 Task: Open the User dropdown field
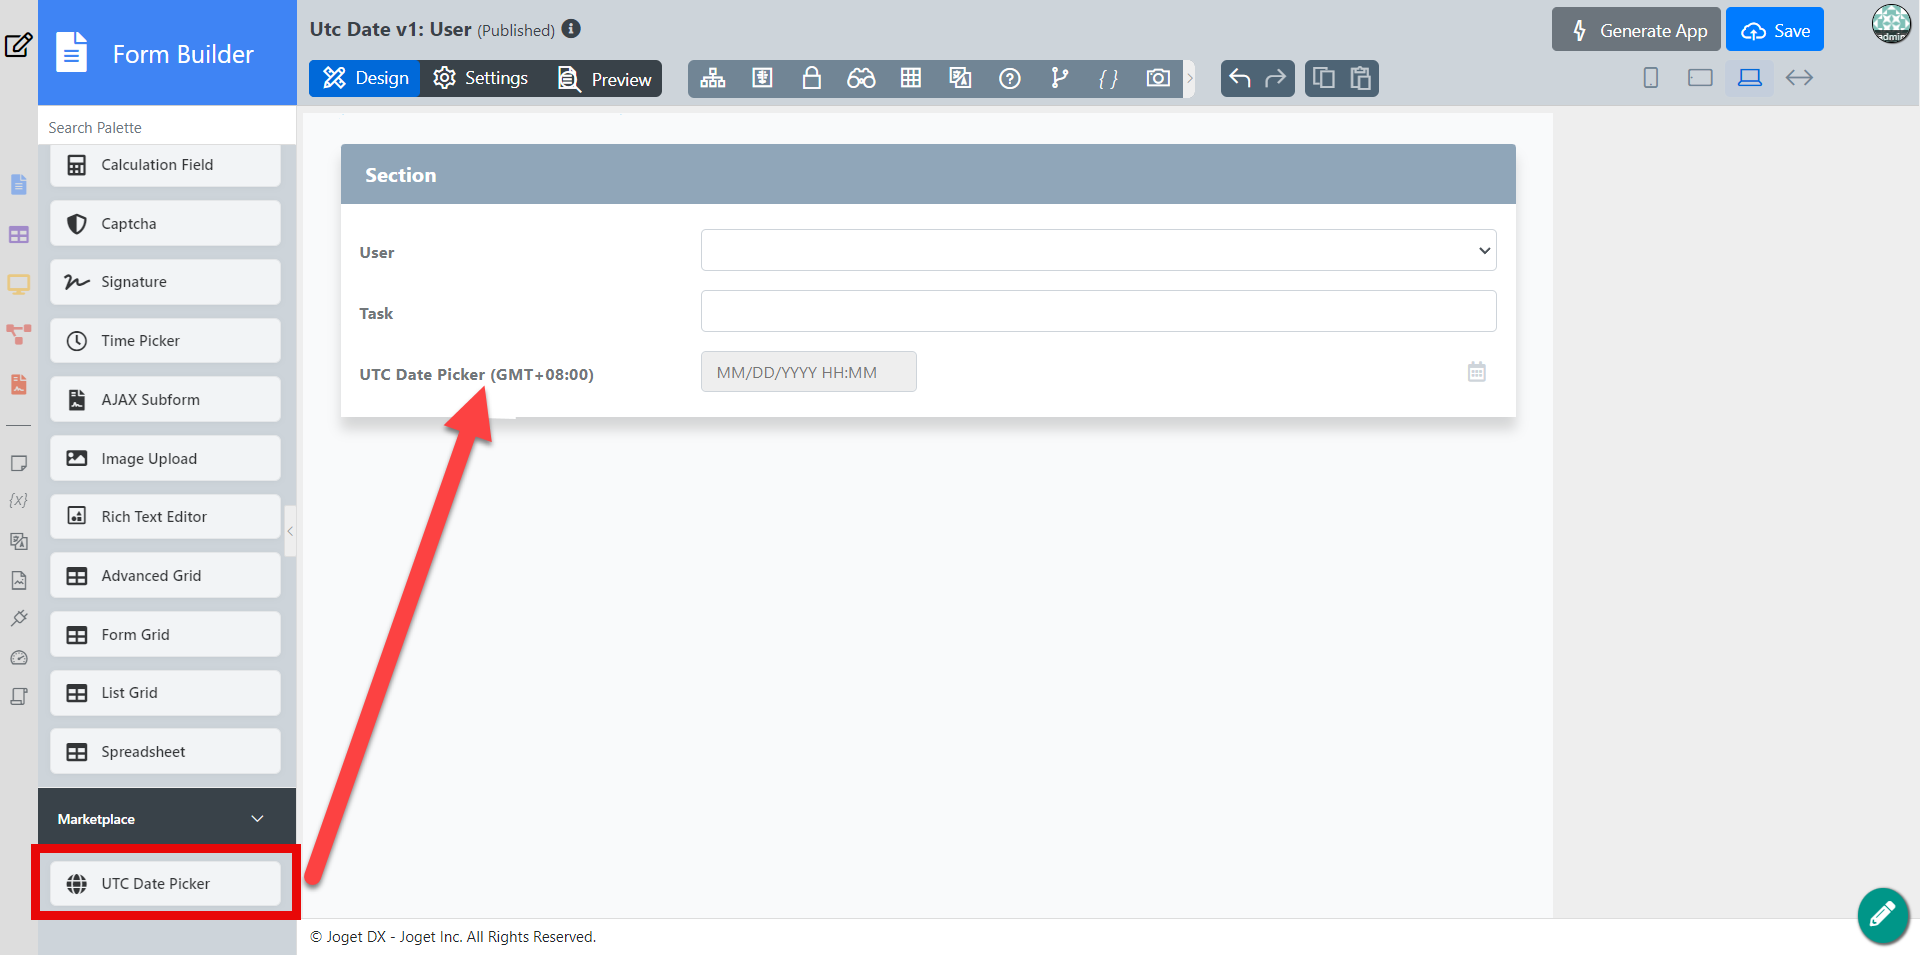[x=1098, y=250]
